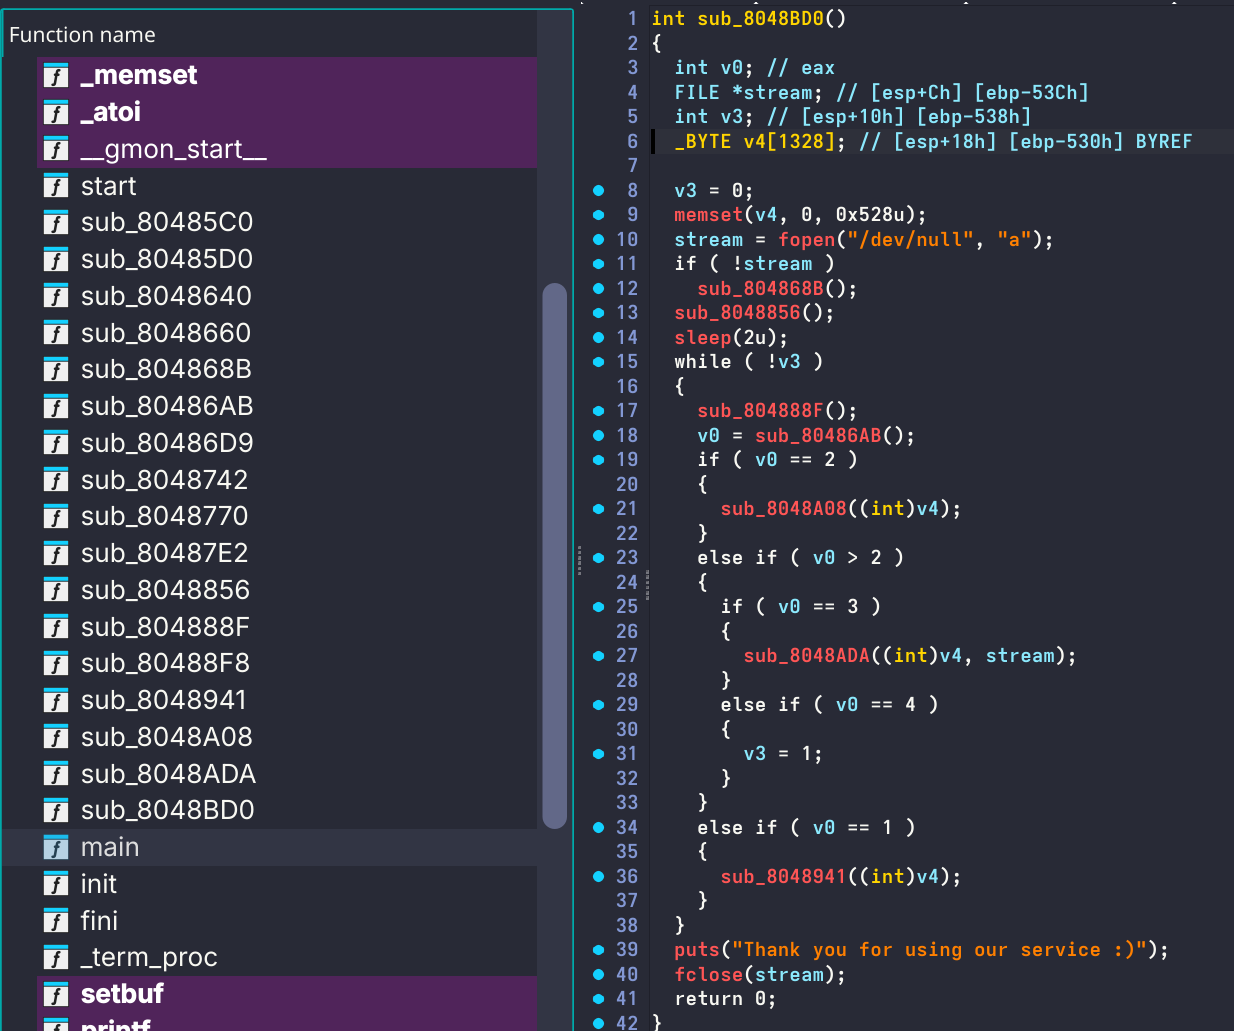Toggle breakpoint dot on line 39
The width and height of the screenshot is (1234, 1031).
(x=598, y=950)
